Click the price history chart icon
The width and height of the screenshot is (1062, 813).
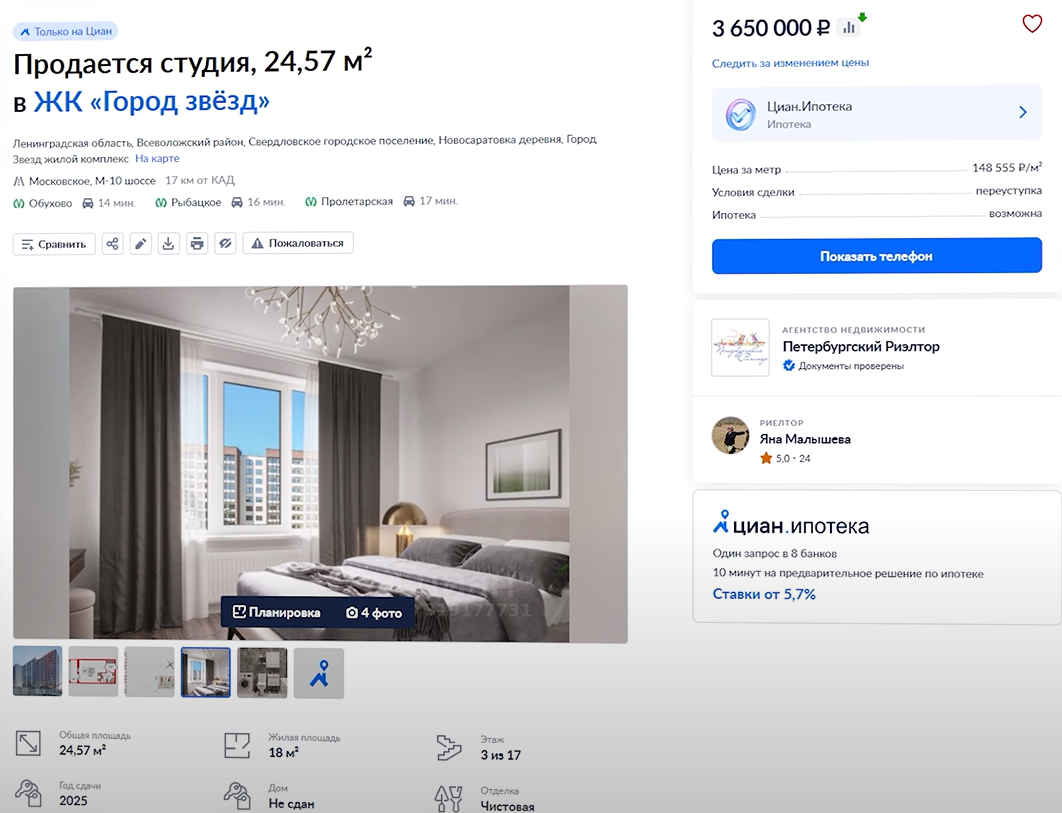pyautogui.click(x=849, y=28)
